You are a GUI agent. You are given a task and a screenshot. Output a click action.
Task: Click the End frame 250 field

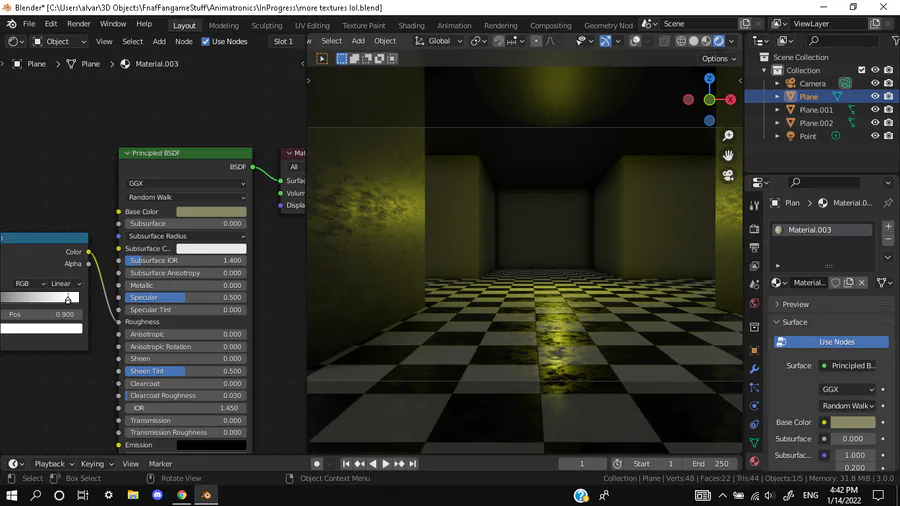[710, 464]
